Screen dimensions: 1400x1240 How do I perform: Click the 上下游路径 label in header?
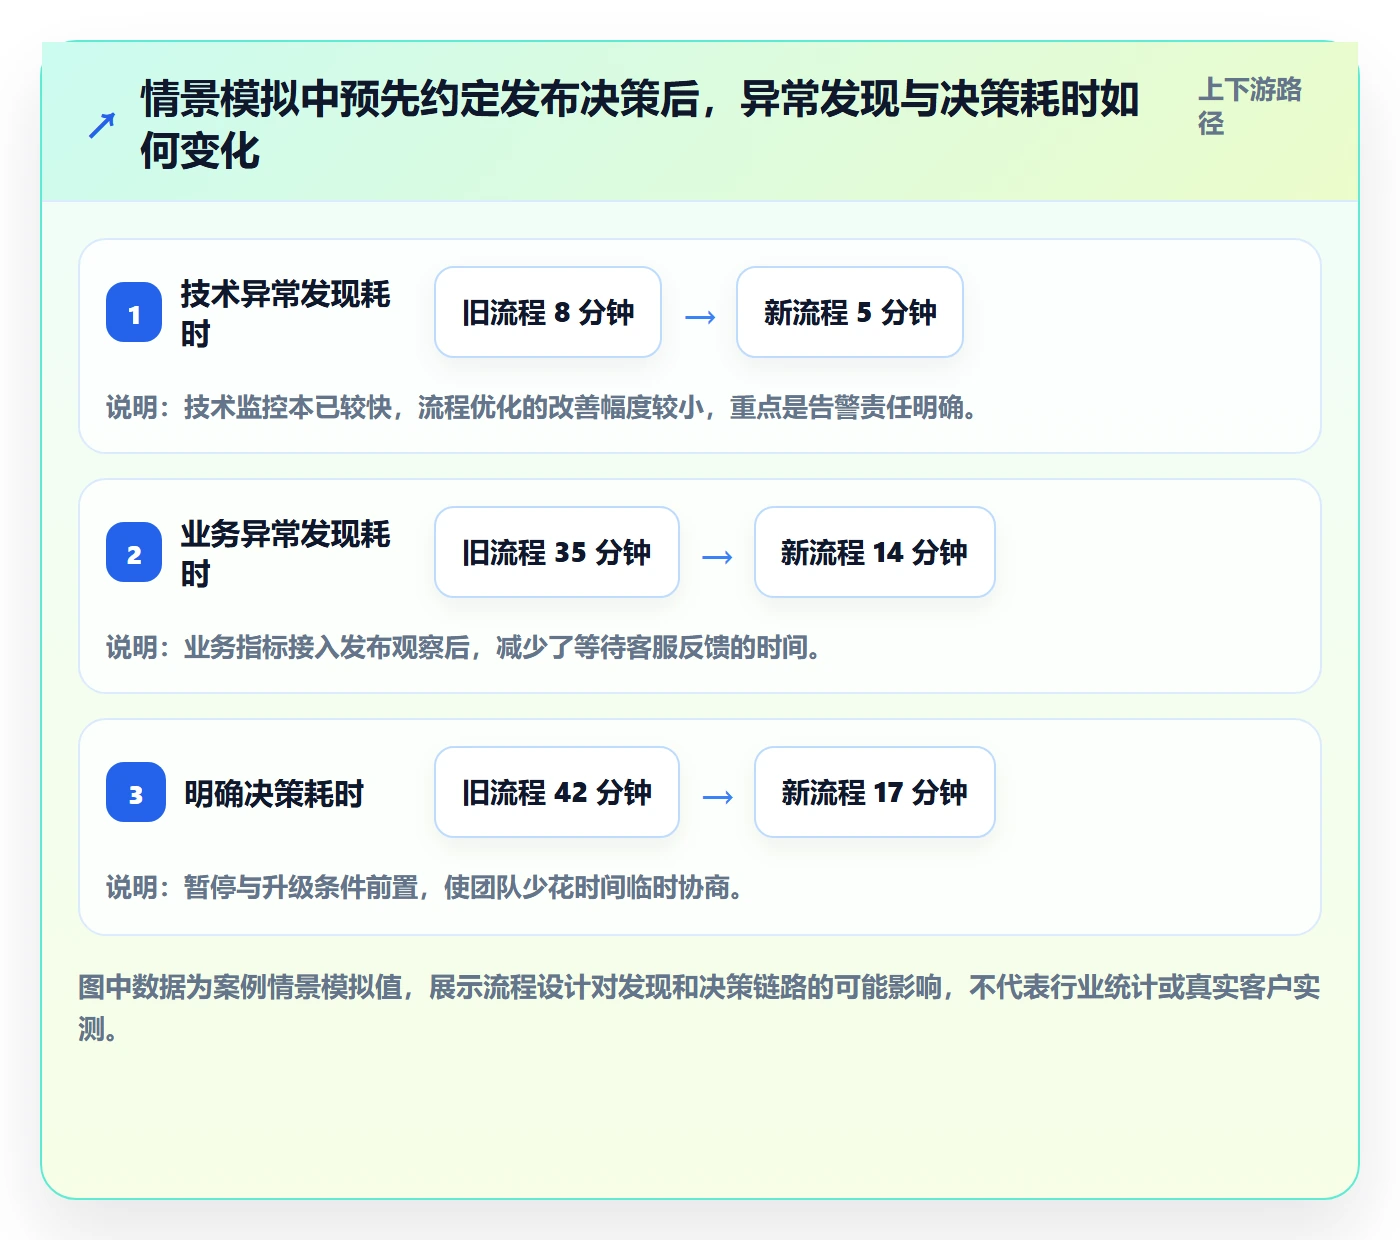tap(1250, 106)
